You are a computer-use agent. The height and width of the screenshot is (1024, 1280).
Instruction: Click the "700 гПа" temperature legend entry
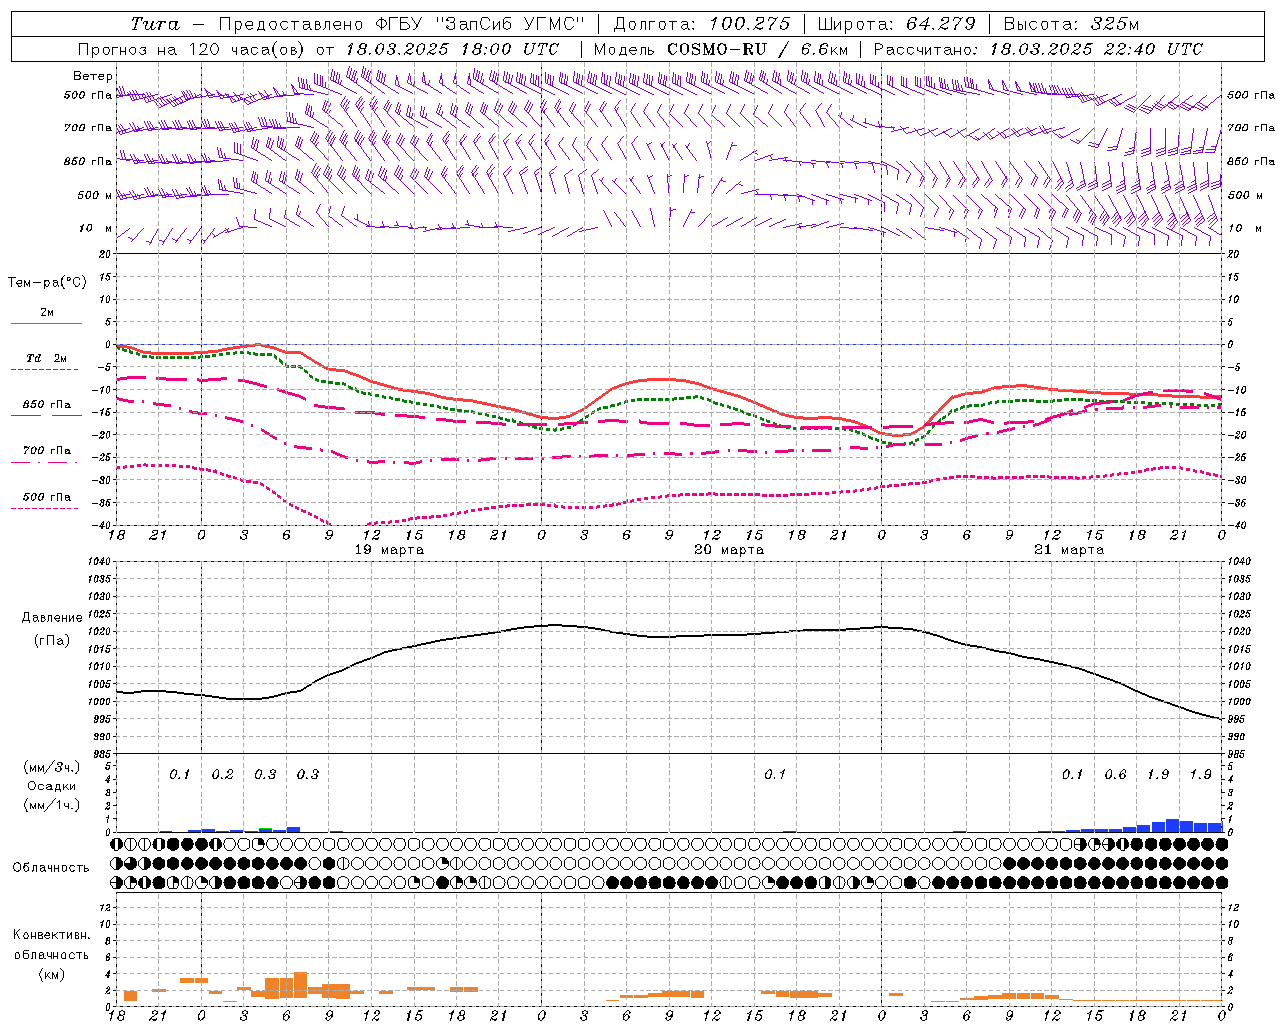coord(46,451)
